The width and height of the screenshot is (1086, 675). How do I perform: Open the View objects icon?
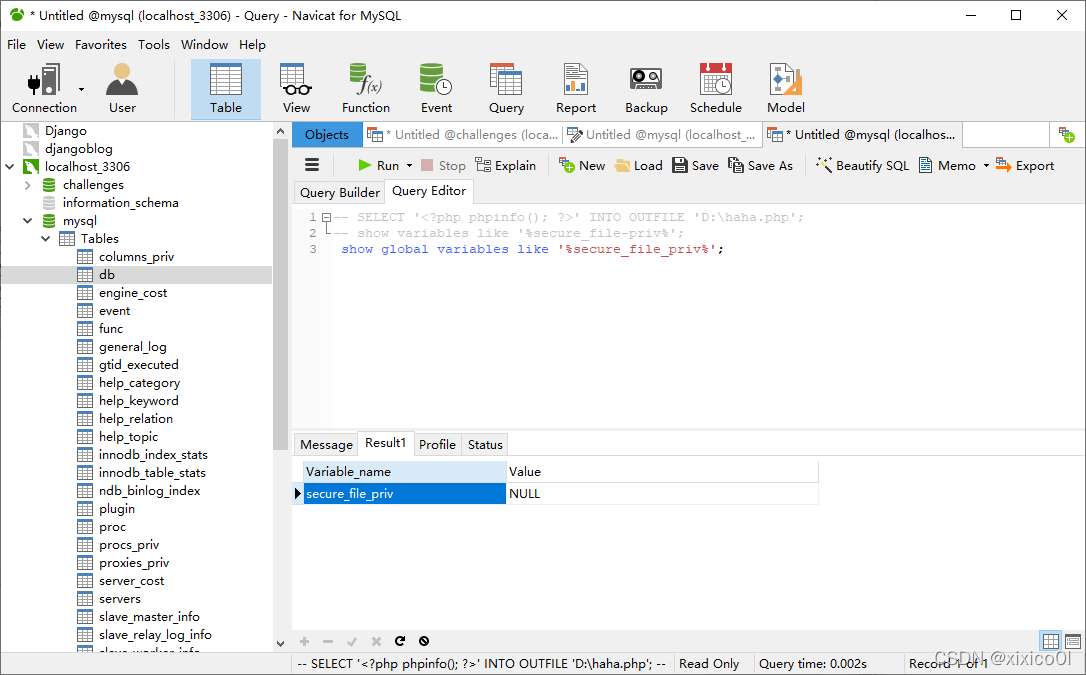pyautogui.click(x=296, y=89)
